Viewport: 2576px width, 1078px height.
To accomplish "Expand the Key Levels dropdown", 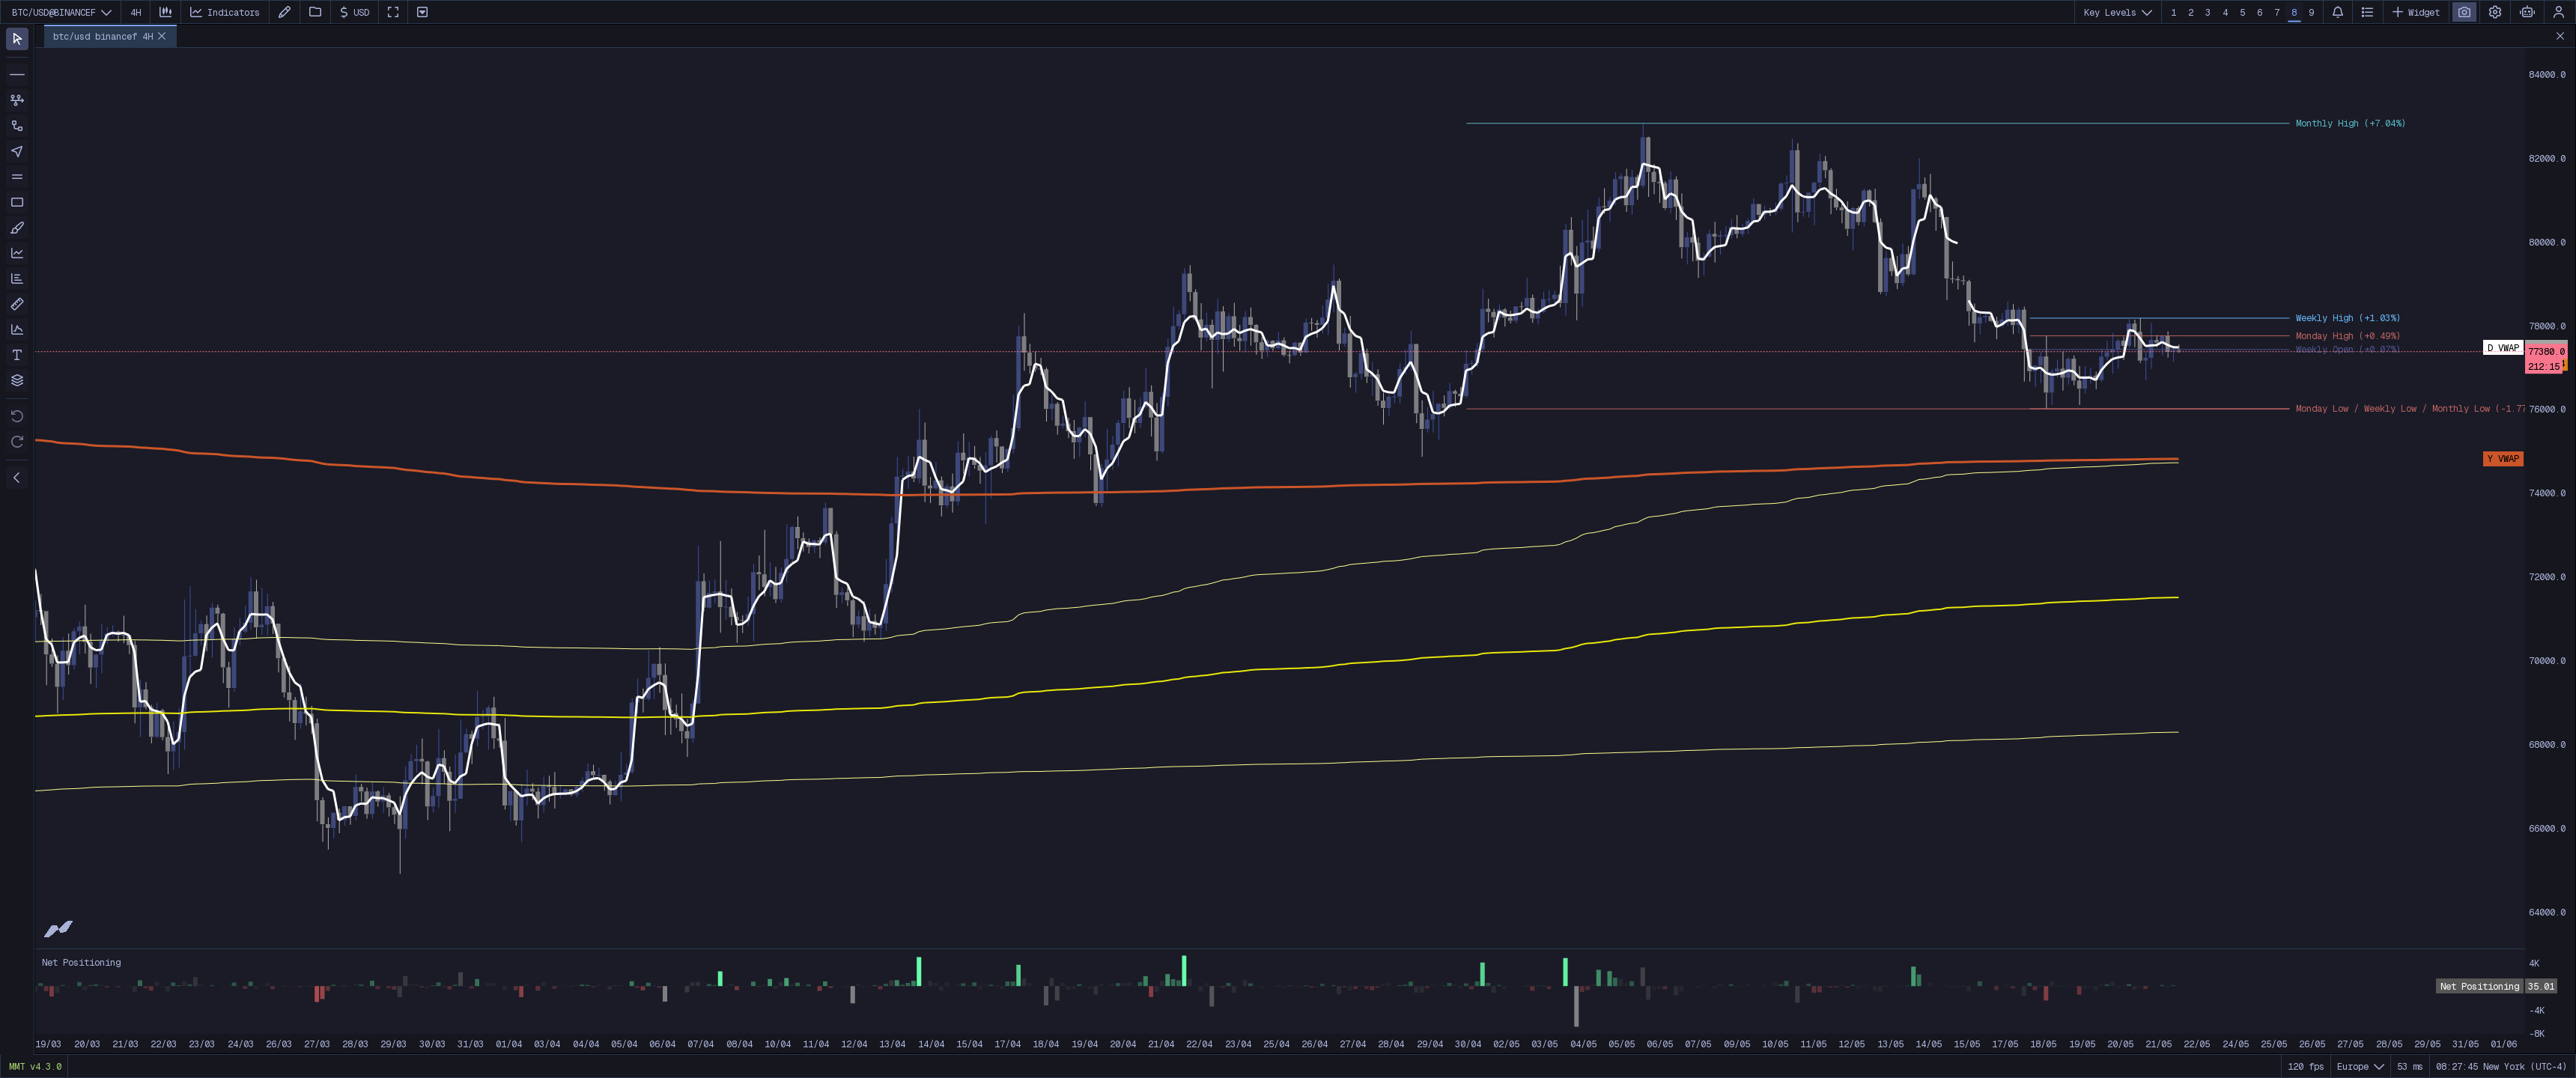I will tap(2117, 12).
